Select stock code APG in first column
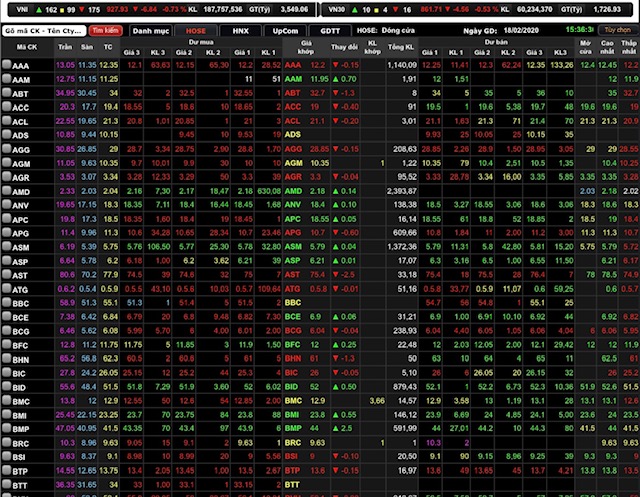 click(20, 234)
